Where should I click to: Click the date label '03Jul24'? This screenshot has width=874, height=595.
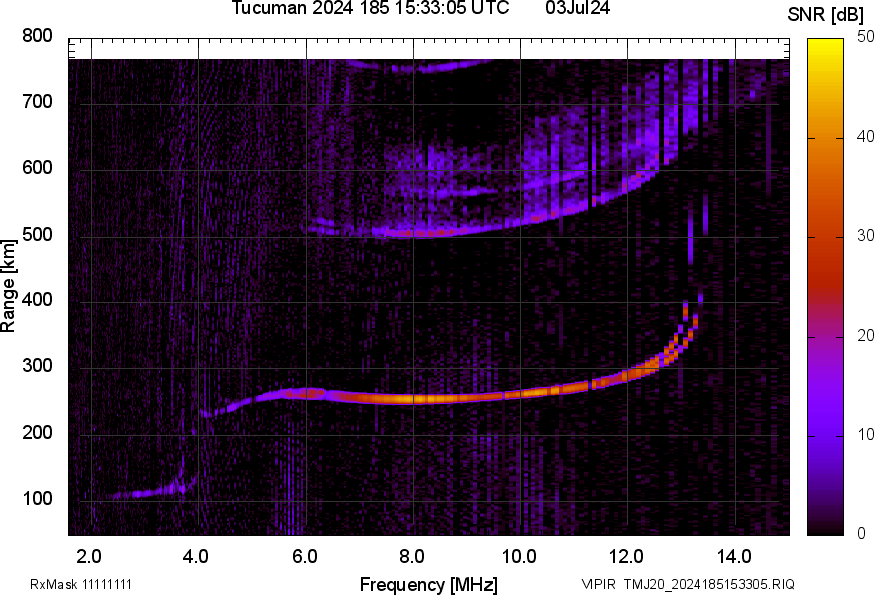pyautogui.click(x=578, y=8)
